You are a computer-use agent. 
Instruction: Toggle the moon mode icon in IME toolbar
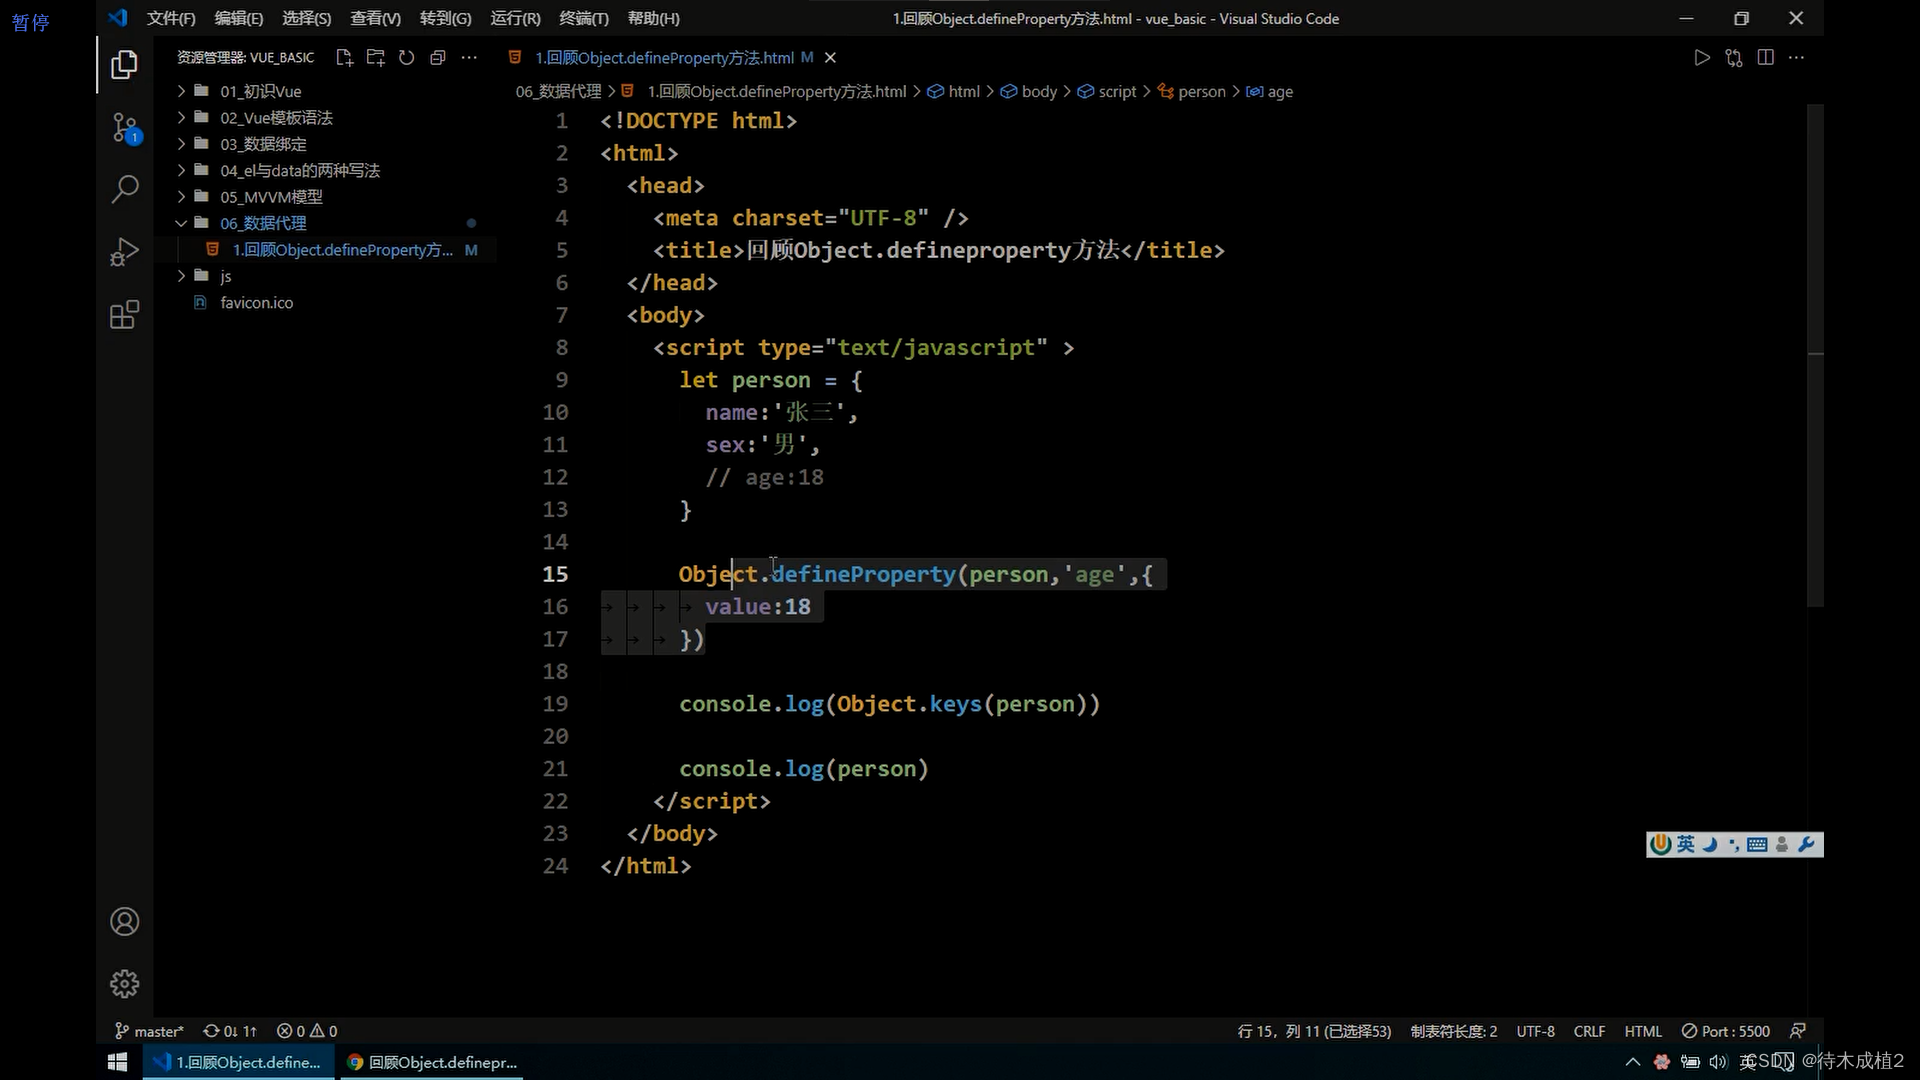tap(1710, 845)
